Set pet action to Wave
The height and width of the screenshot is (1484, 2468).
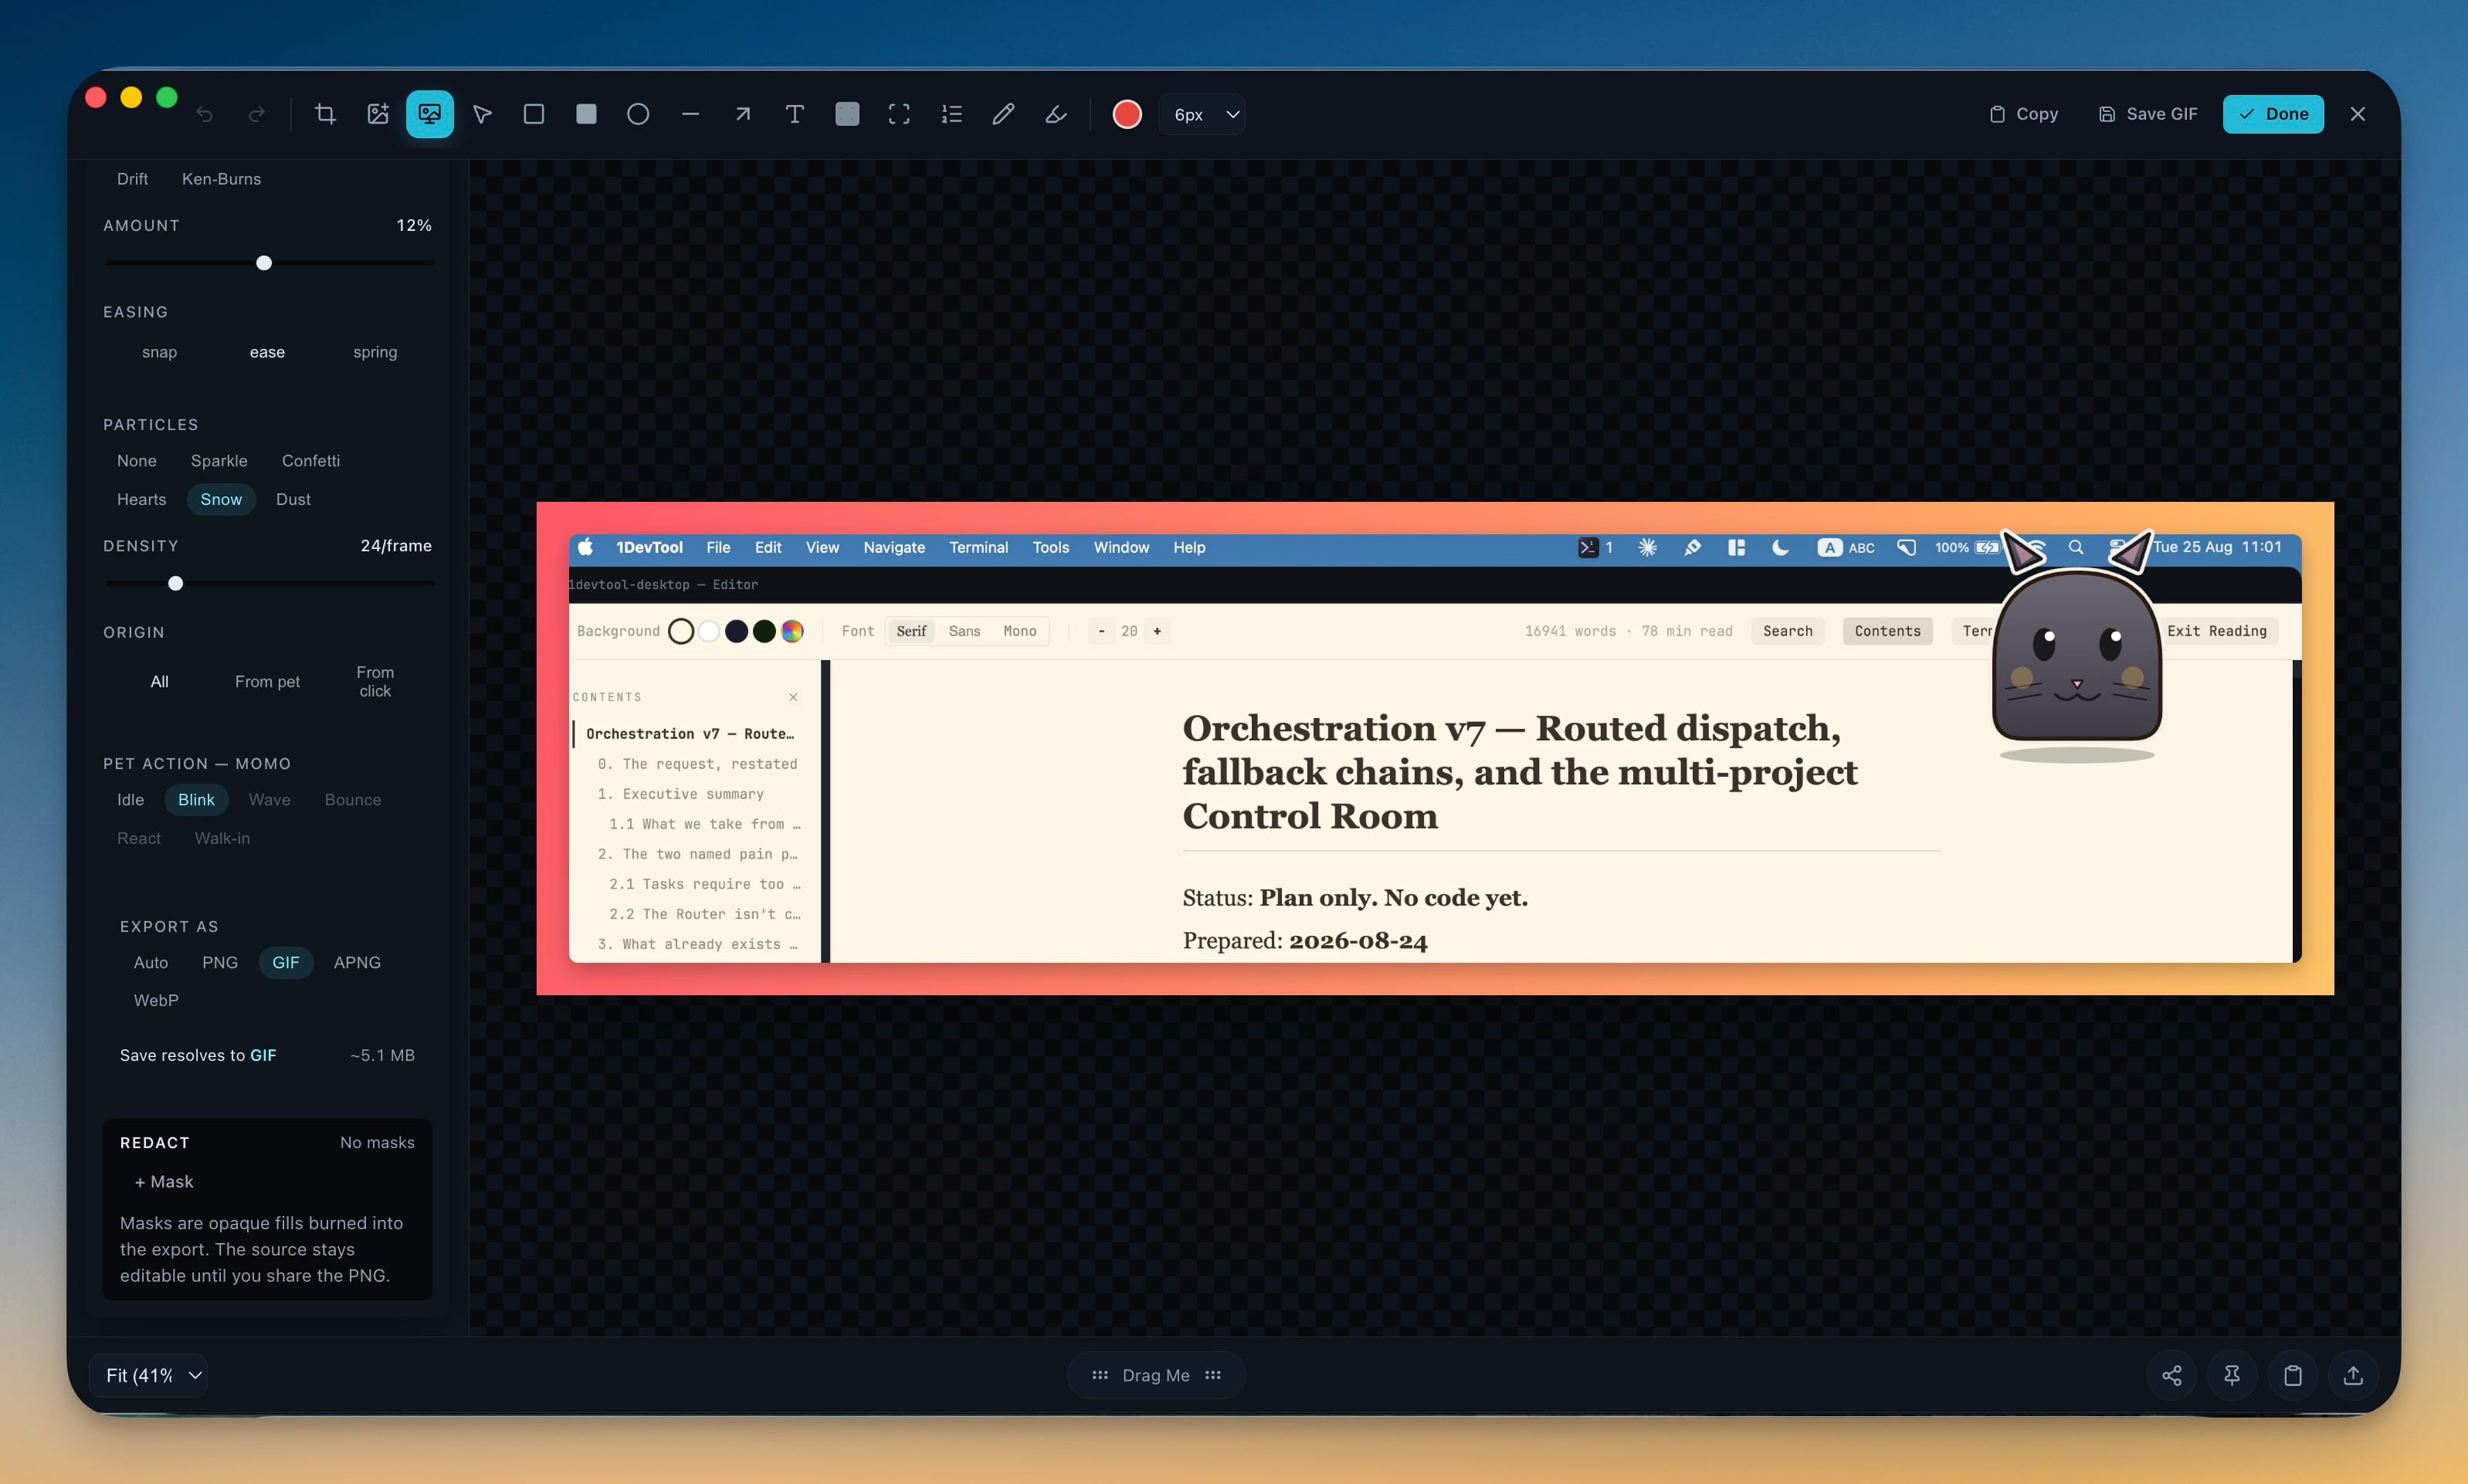coord(269,800)
